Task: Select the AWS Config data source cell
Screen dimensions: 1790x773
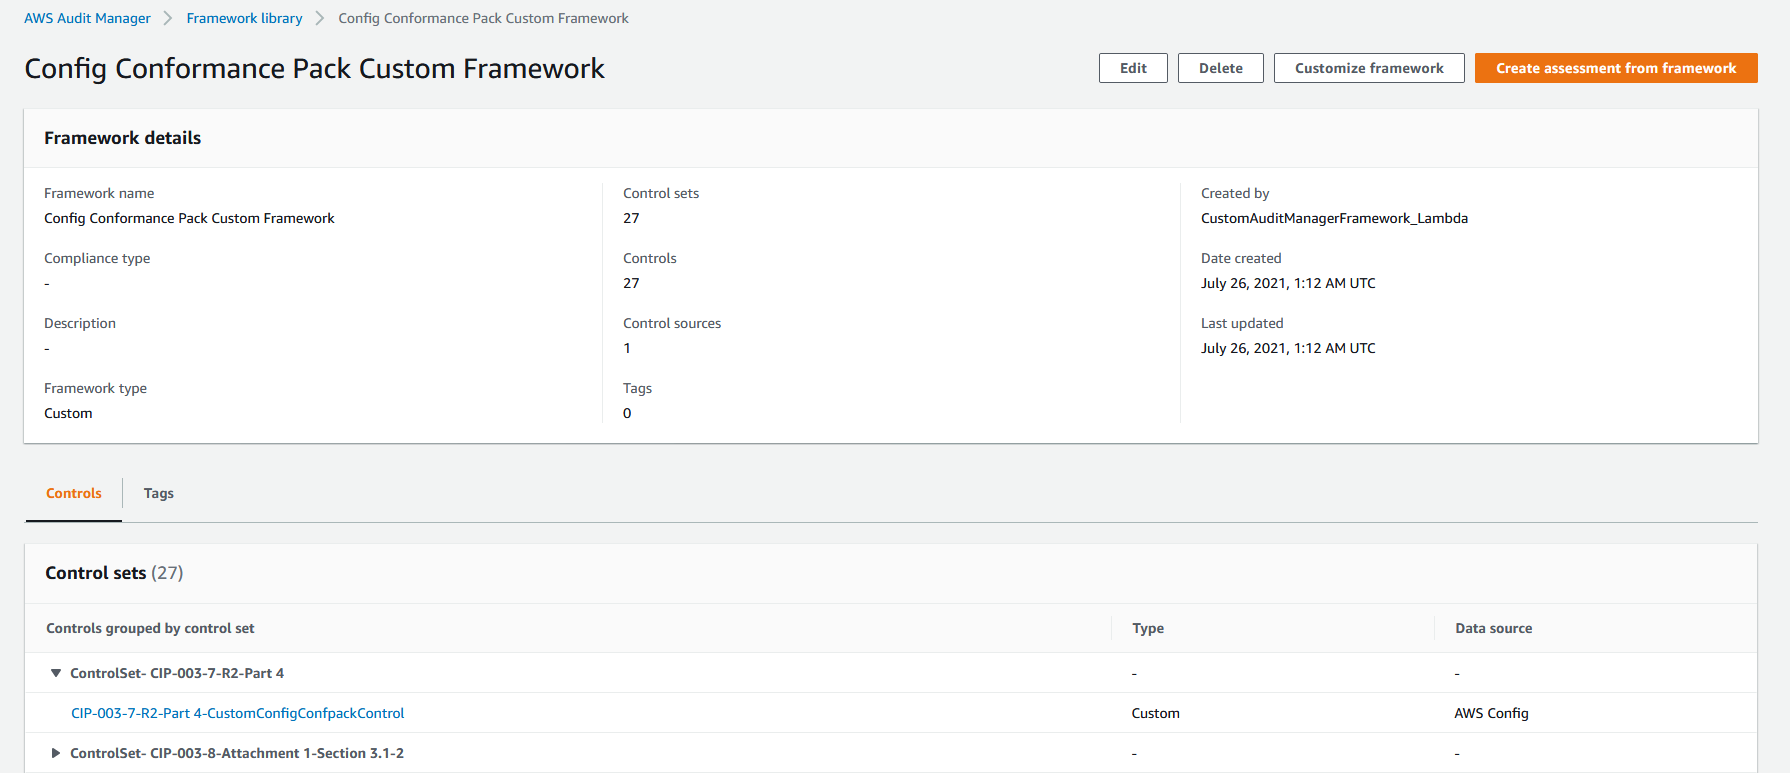Action: point(1491,713)
